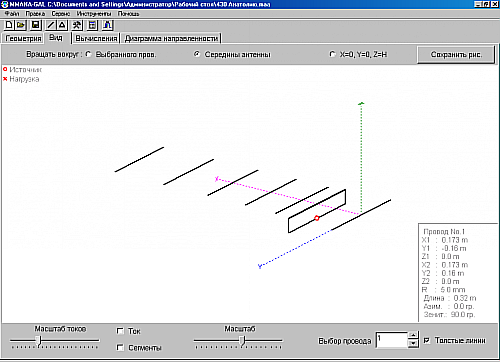Click the 'Сохранить рис.' button
The image size is (500, 362).
coord(456,55)
